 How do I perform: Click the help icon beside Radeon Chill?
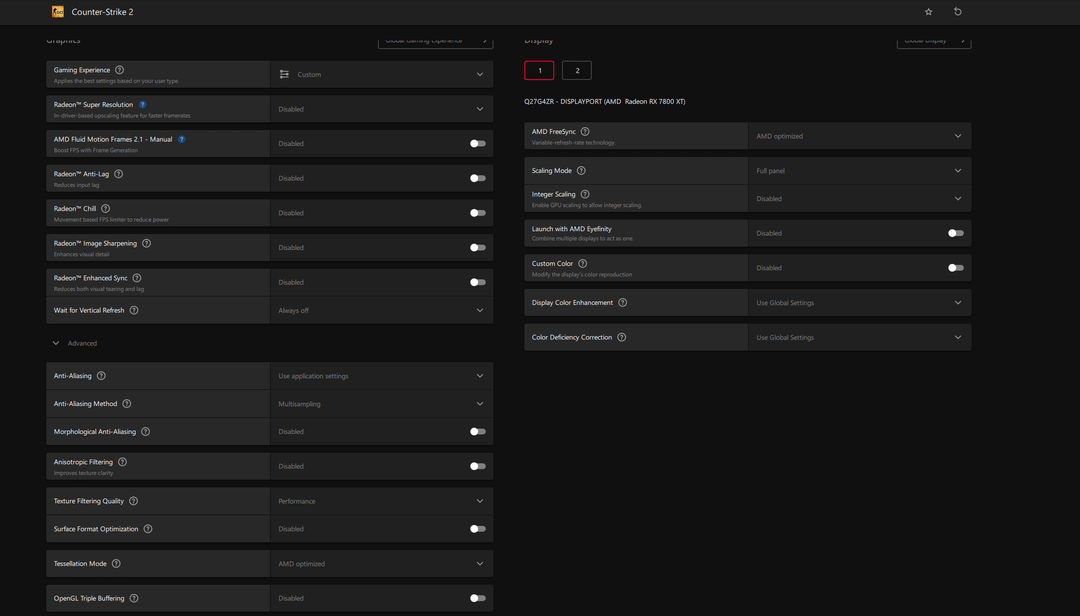[x=106, y=209]
